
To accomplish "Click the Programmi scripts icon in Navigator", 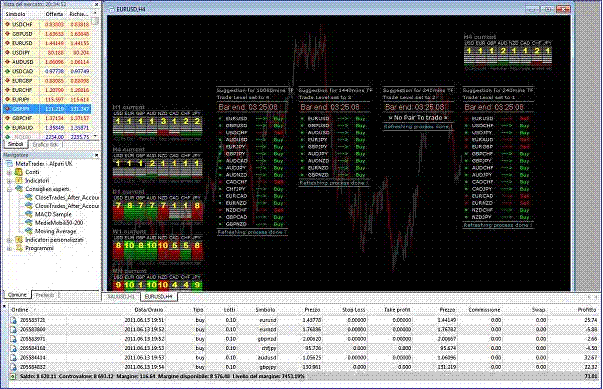I will coord(18,248).
